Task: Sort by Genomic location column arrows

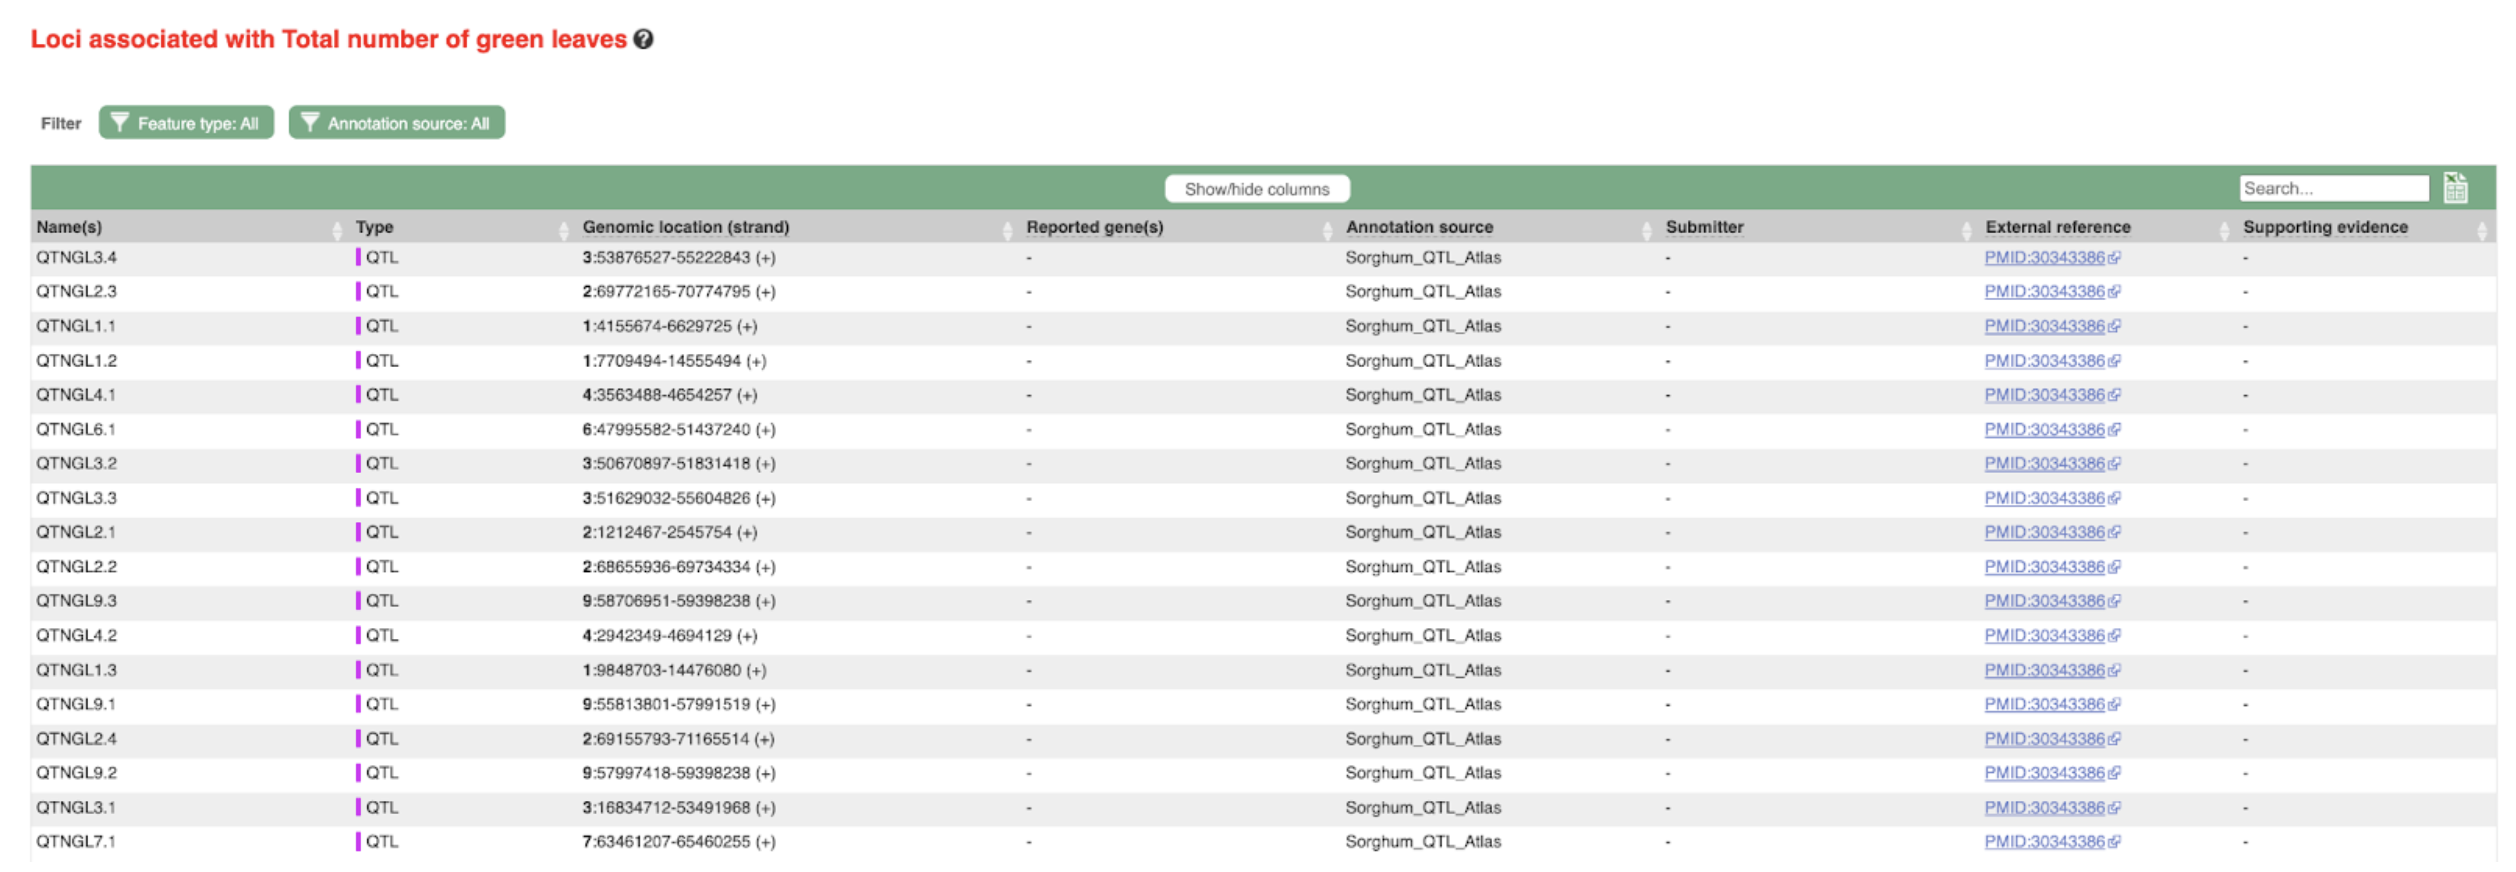Action: point(1006,229)
